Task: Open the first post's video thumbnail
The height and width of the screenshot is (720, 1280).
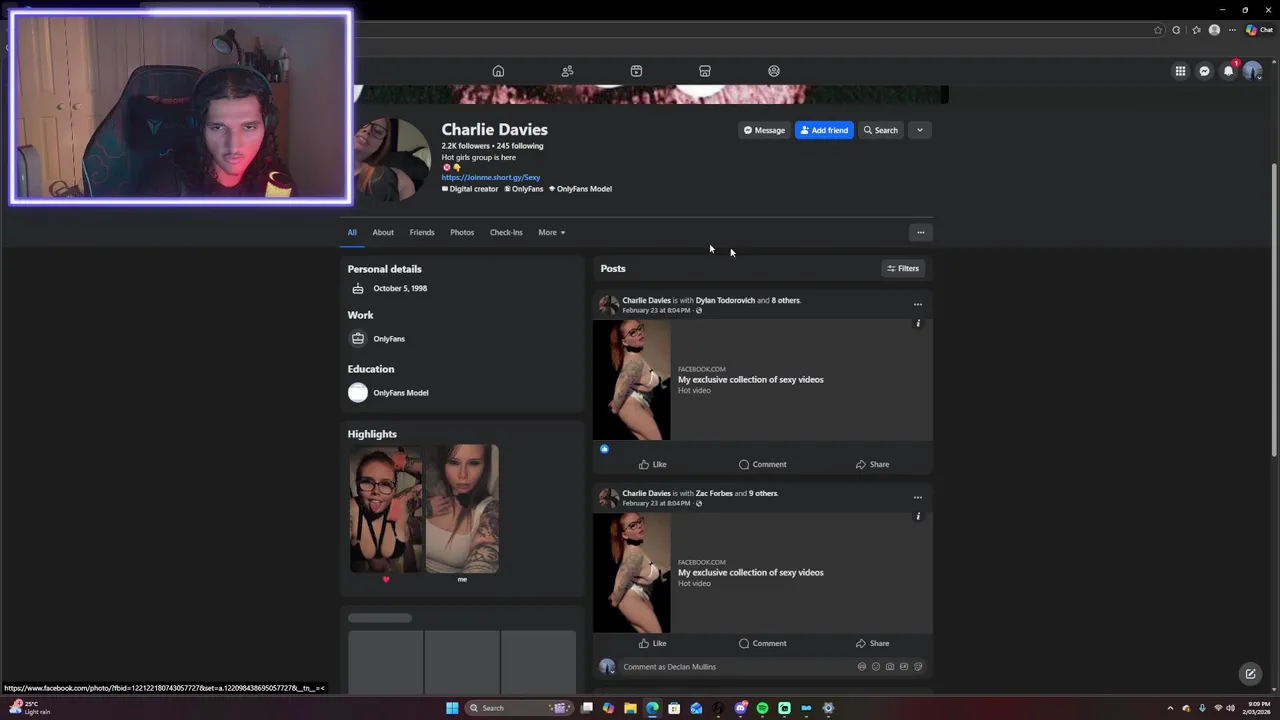Action: [x=632, y=380]
